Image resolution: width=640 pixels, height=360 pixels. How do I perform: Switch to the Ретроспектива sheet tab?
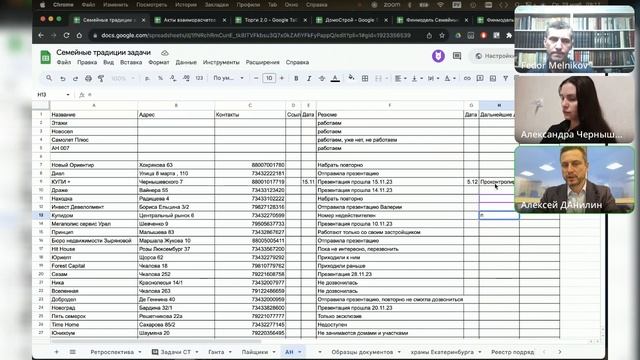[x=112, y=352]
